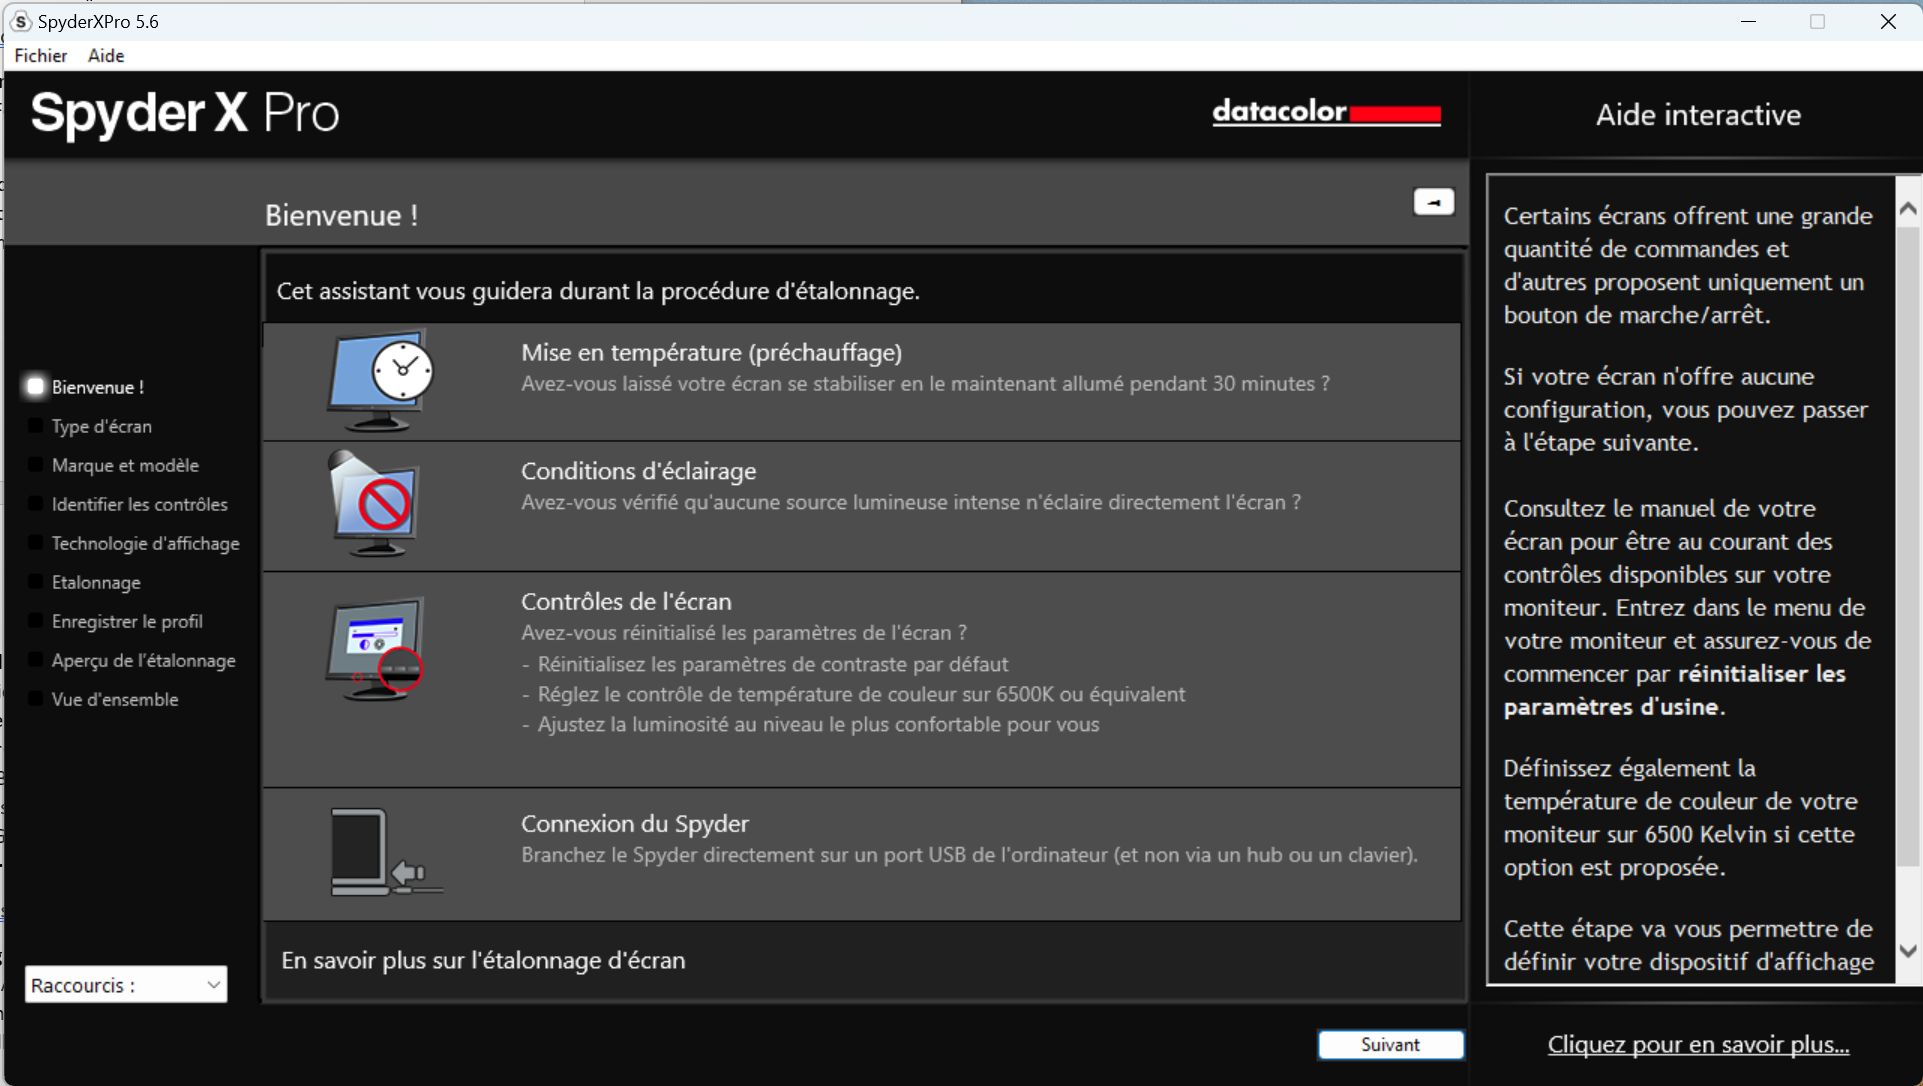Click the Spyder USB connection icon
Screen dimensions: 1923x1086
click(386, 852)
